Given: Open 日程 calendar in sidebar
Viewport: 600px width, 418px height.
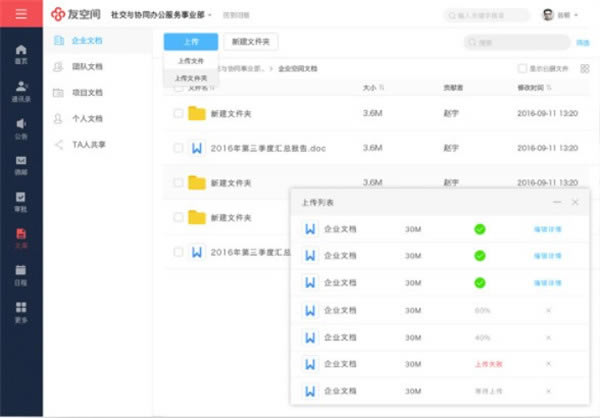Looking at the screenshot, I should [21, 273].
